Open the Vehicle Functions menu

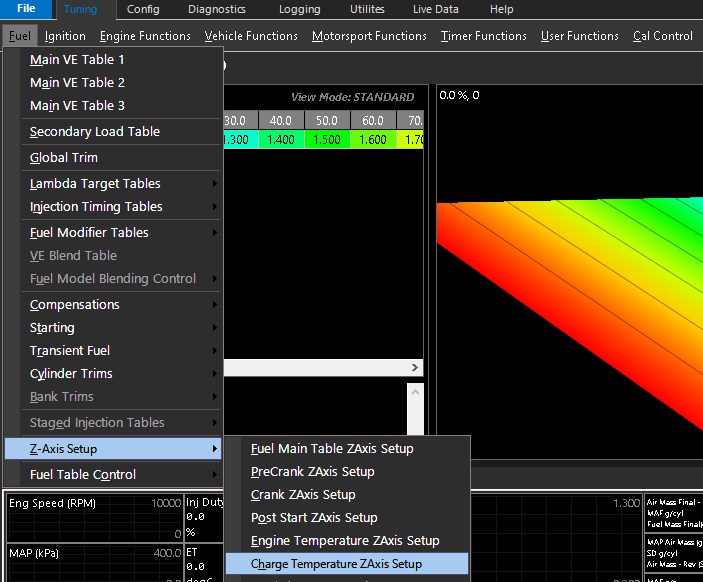point(251,36)
